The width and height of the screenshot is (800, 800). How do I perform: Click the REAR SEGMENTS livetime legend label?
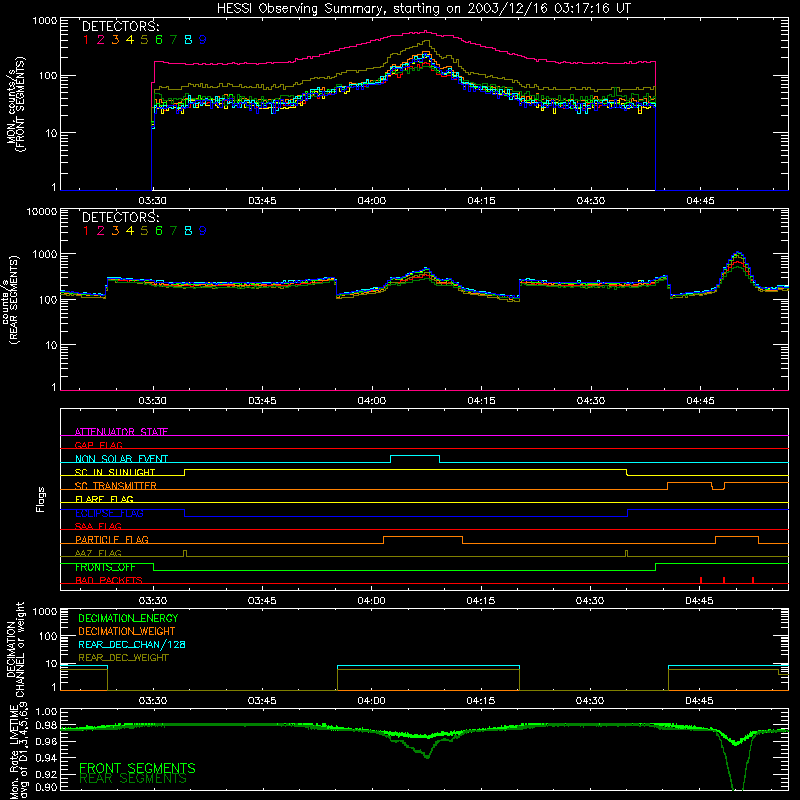point(133,779)
